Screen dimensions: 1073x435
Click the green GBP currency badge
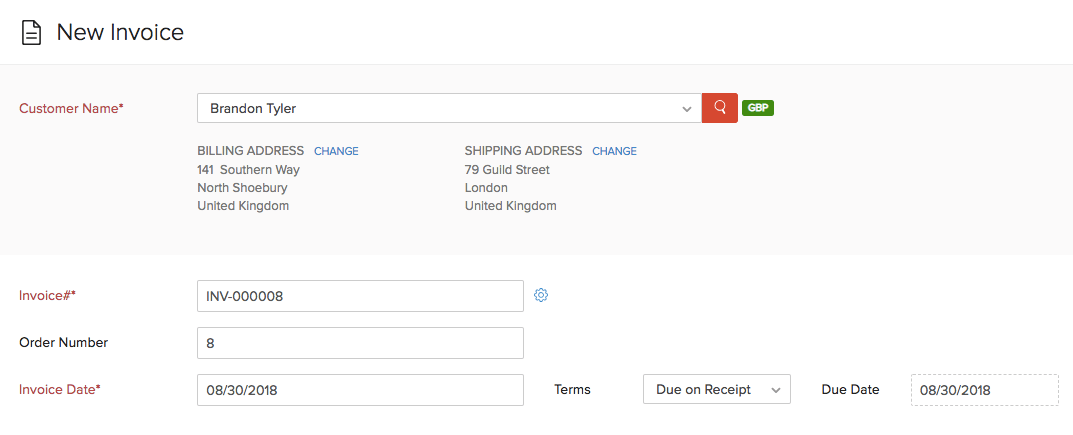coord(758,108)
